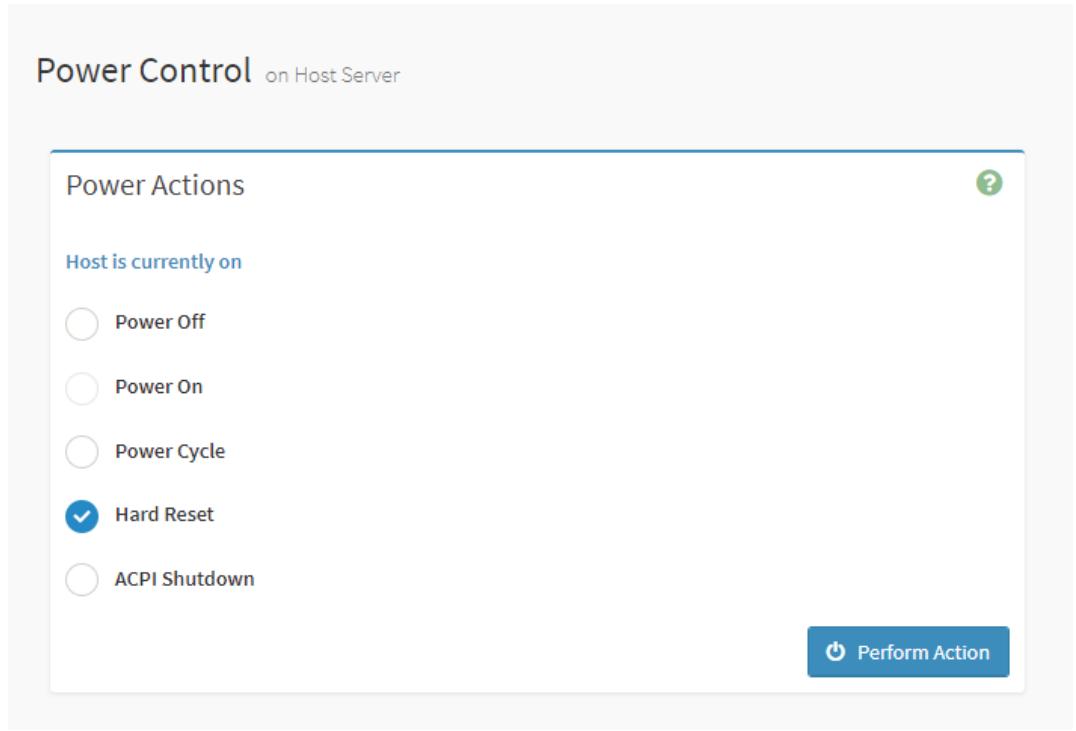Viewport: 1076px width, 731px height.
Task: Click the "on Host Server" subtitle
Action: [332, 76]
